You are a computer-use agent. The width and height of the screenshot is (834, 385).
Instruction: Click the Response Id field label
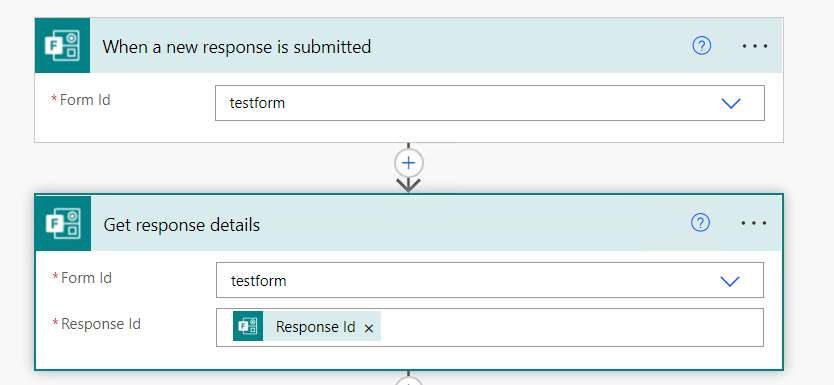click(101, 323)
